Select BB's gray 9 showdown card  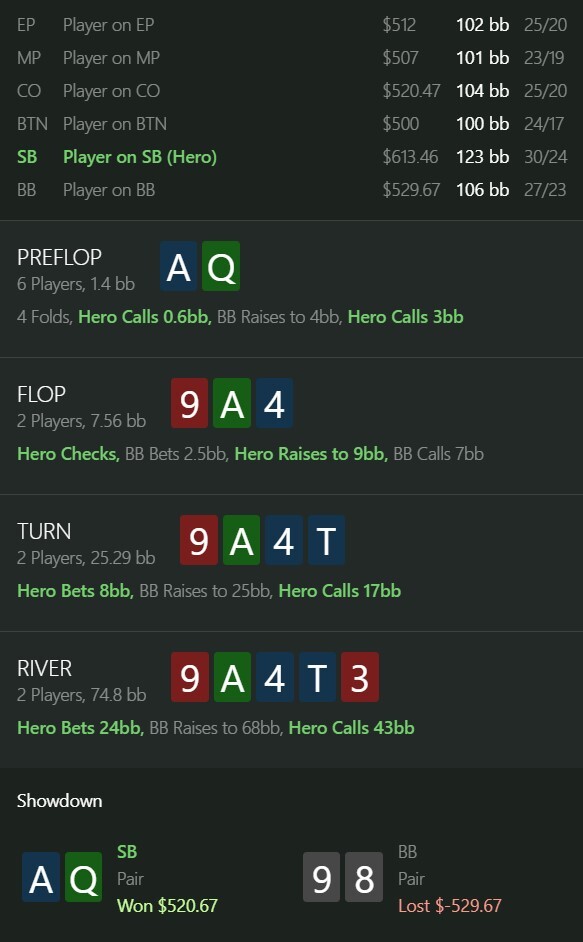tap(322, 877)
